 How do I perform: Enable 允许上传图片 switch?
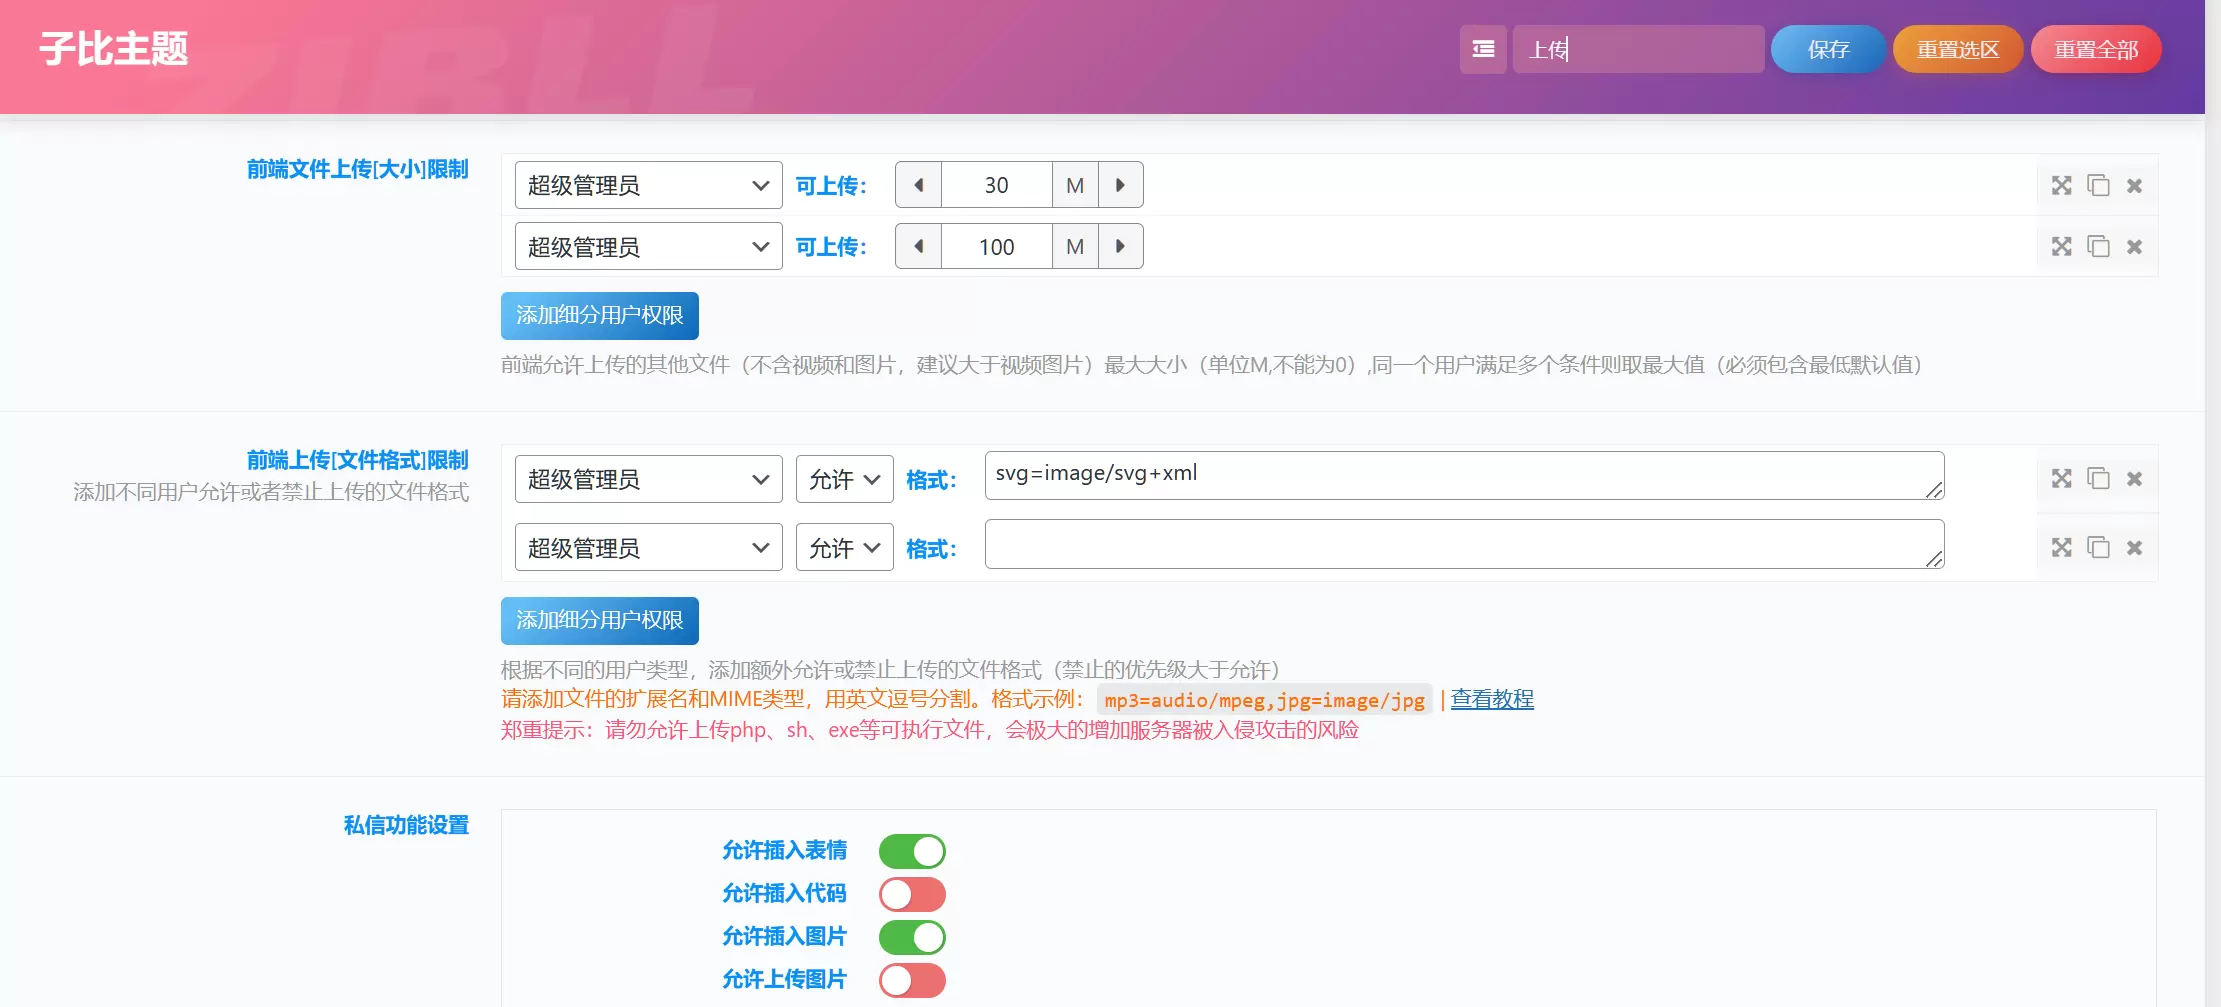tap(912, 980)
